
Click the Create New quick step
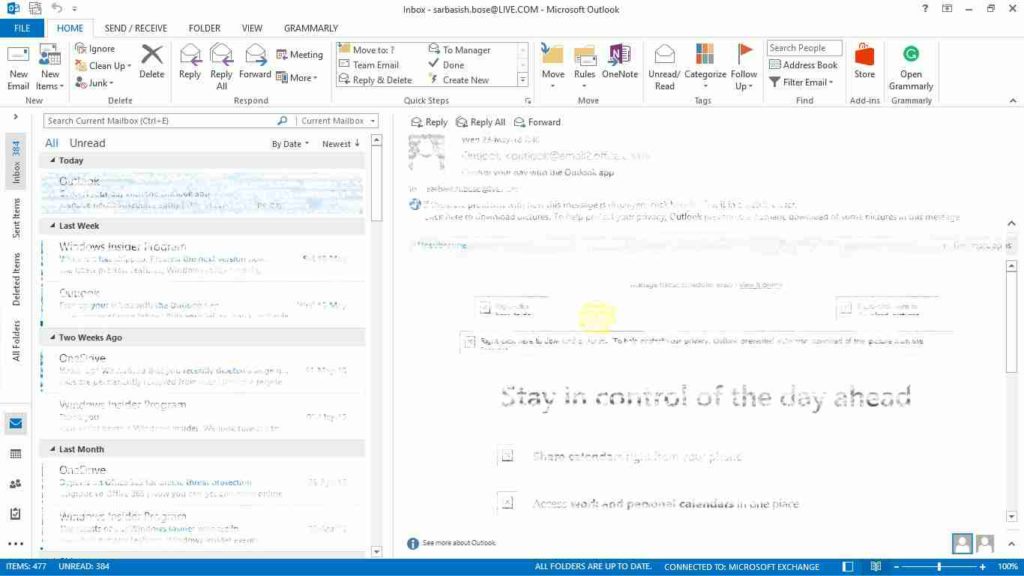click(x=458, y=80)
